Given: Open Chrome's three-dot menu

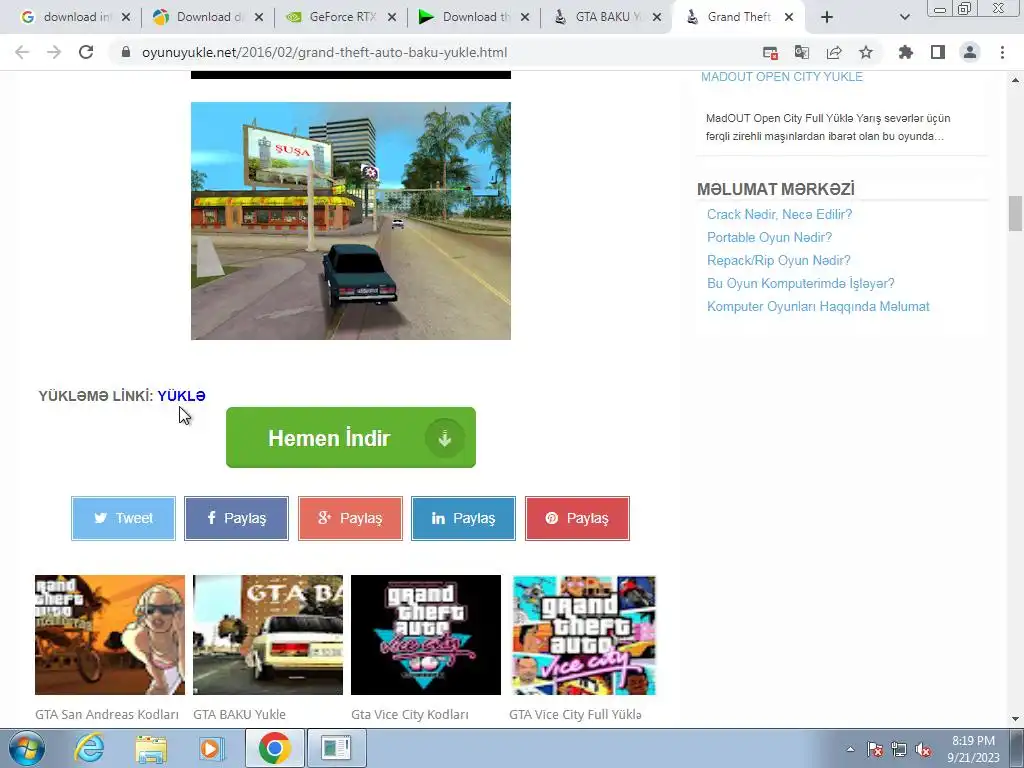Looking at the screenshot, I should click(x=1002, y=52).
